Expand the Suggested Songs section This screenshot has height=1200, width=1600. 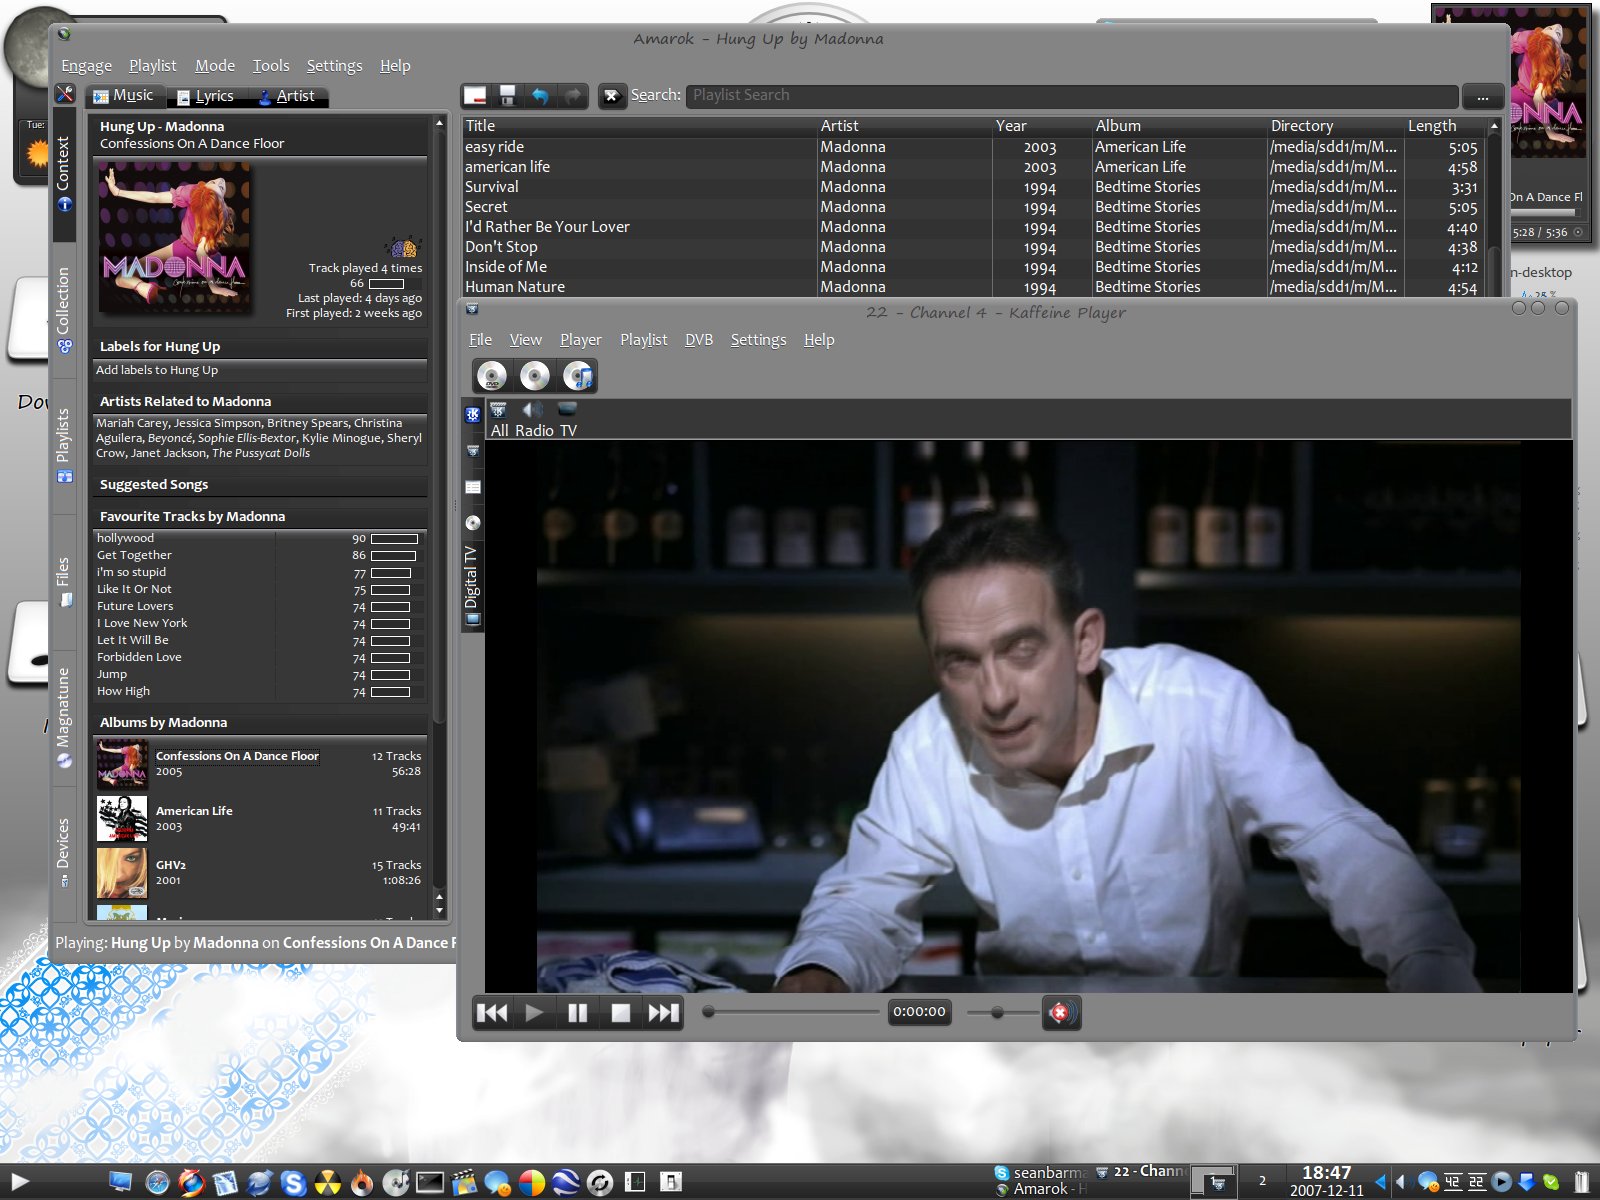pos(260,484)
